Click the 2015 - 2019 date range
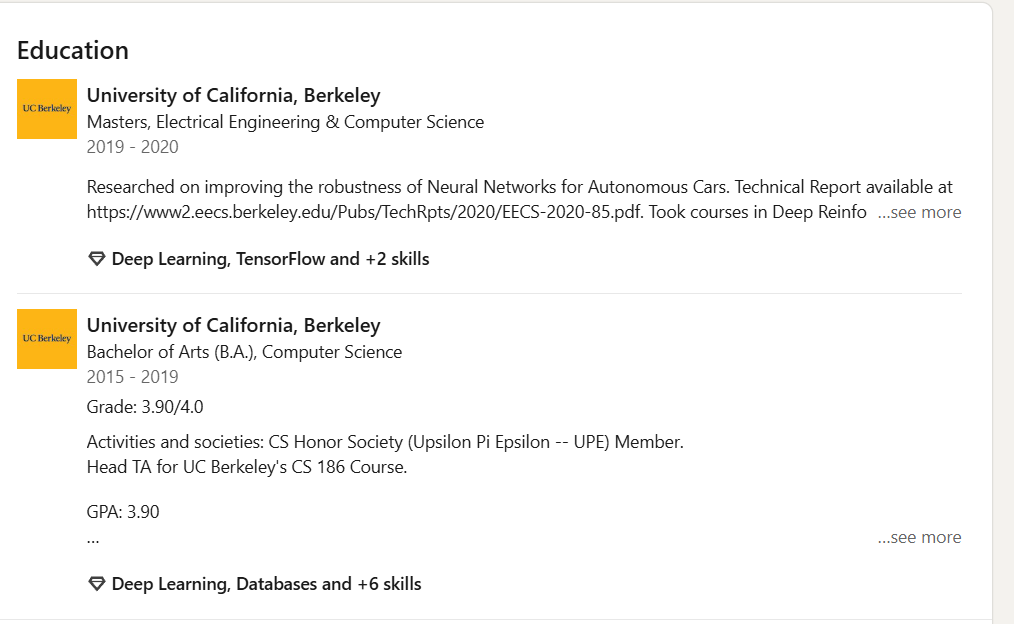1014x624 pixels. click(133, 377)
